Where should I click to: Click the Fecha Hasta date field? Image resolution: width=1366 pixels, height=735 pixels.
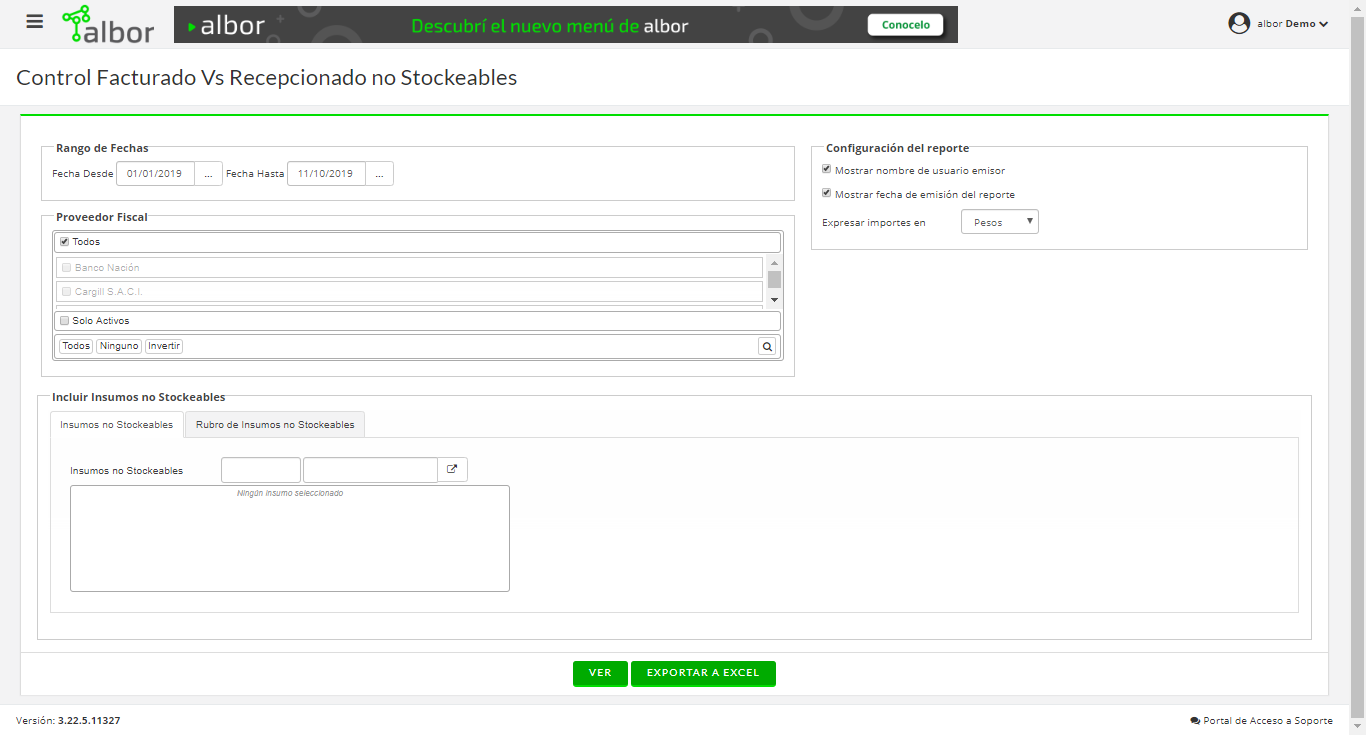point(326,174)
